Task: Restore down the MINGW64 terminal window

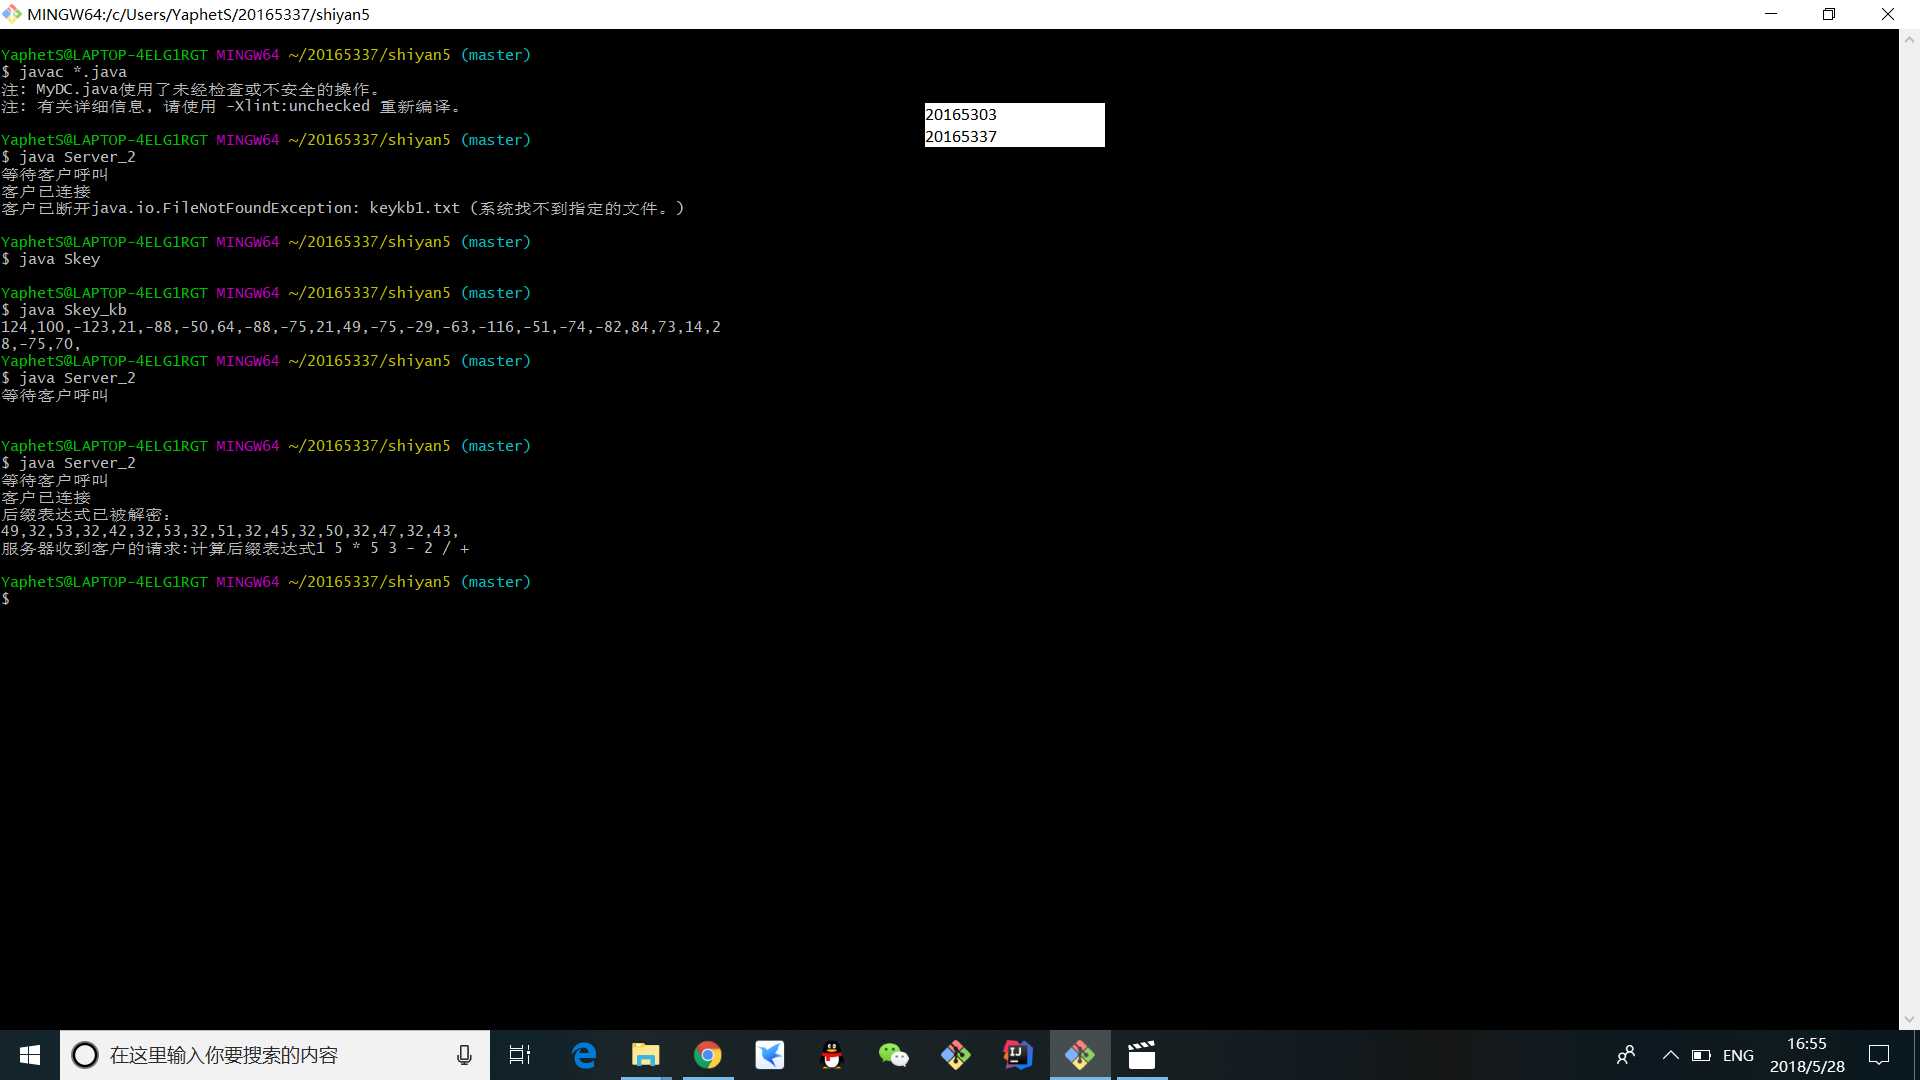Action: pyautogui.click(x=1829, y=14)
